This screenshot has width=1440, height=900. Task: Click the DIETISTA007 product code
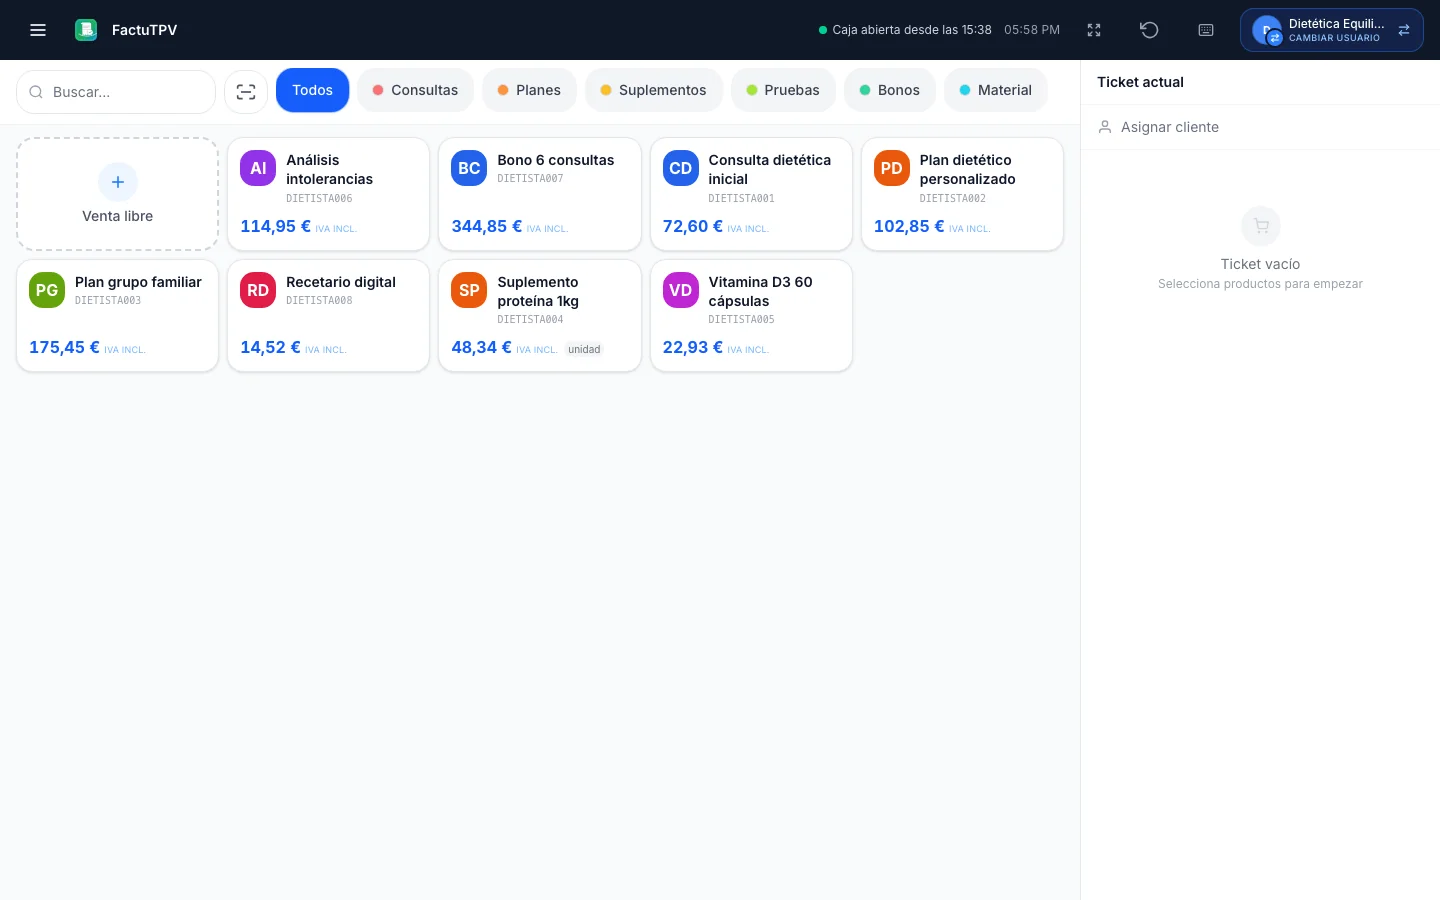[530, 179]
